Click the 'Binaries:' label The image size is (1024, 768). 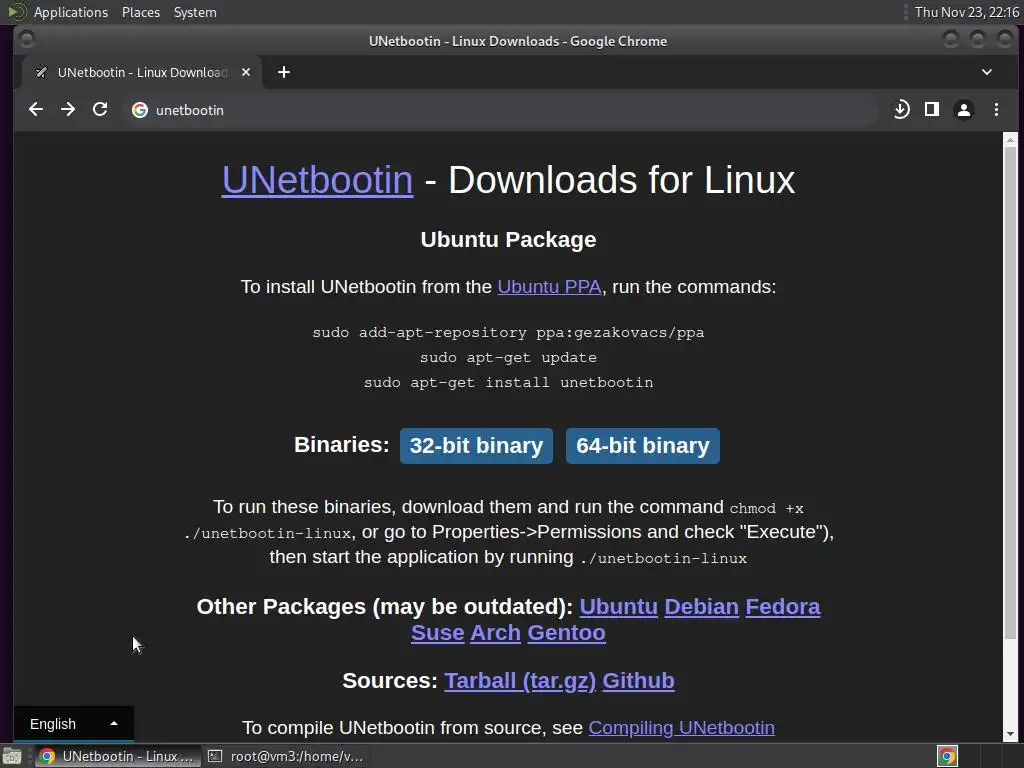pos(342,445)
